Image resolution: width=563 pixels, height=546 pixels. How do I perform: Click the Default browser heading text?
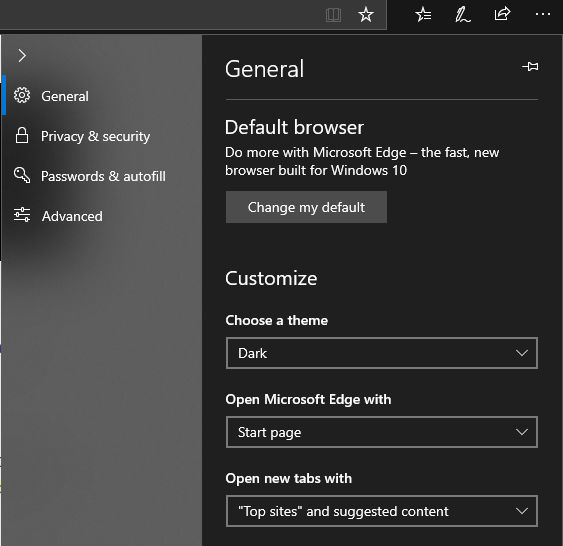(x=294, y=127)
